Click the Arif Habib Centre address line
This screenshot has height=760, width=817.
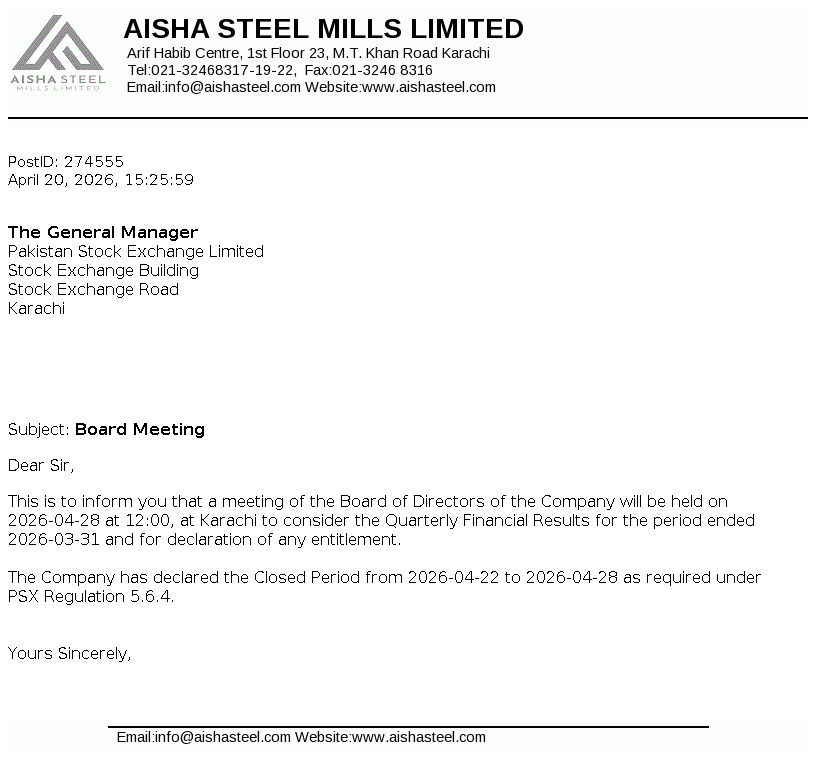tap(308, 53)
